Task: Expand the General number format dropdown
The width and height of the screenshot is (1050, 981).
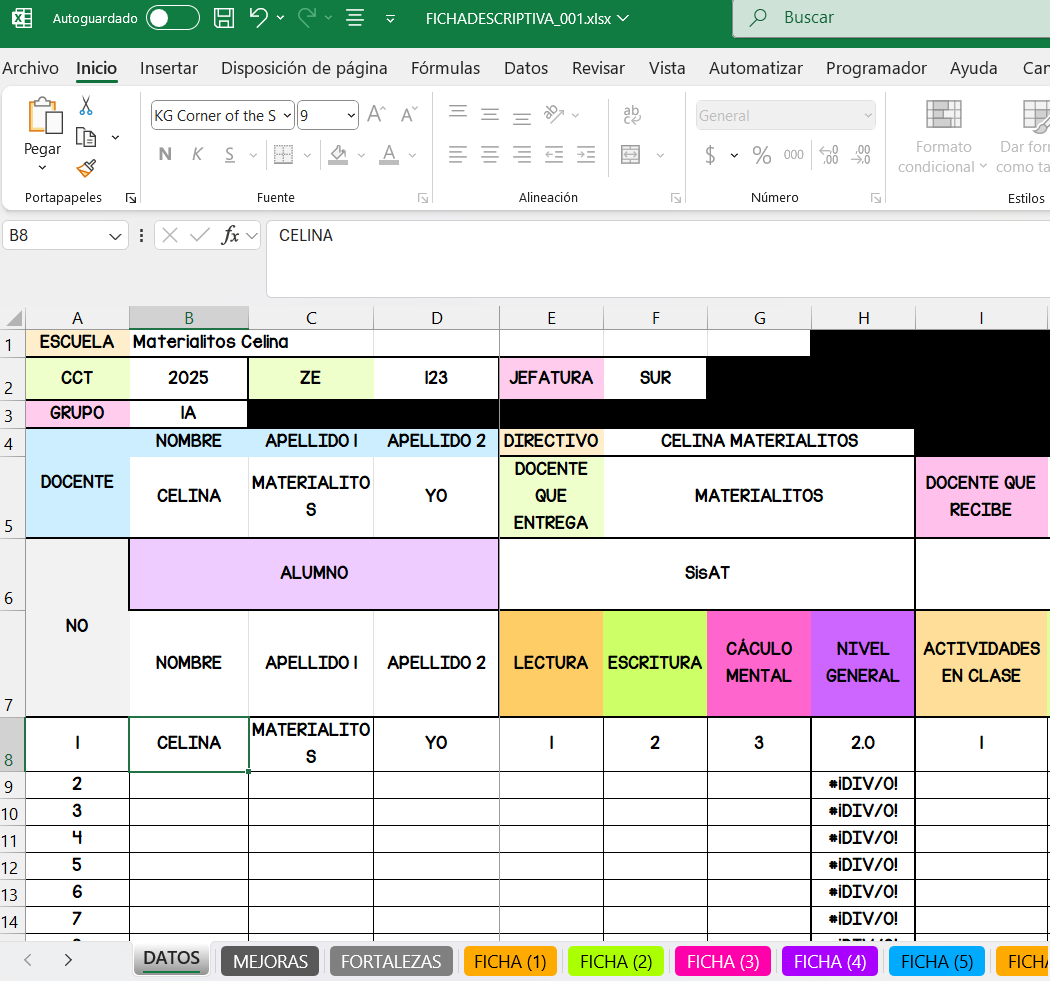Action: click(868, 115)
